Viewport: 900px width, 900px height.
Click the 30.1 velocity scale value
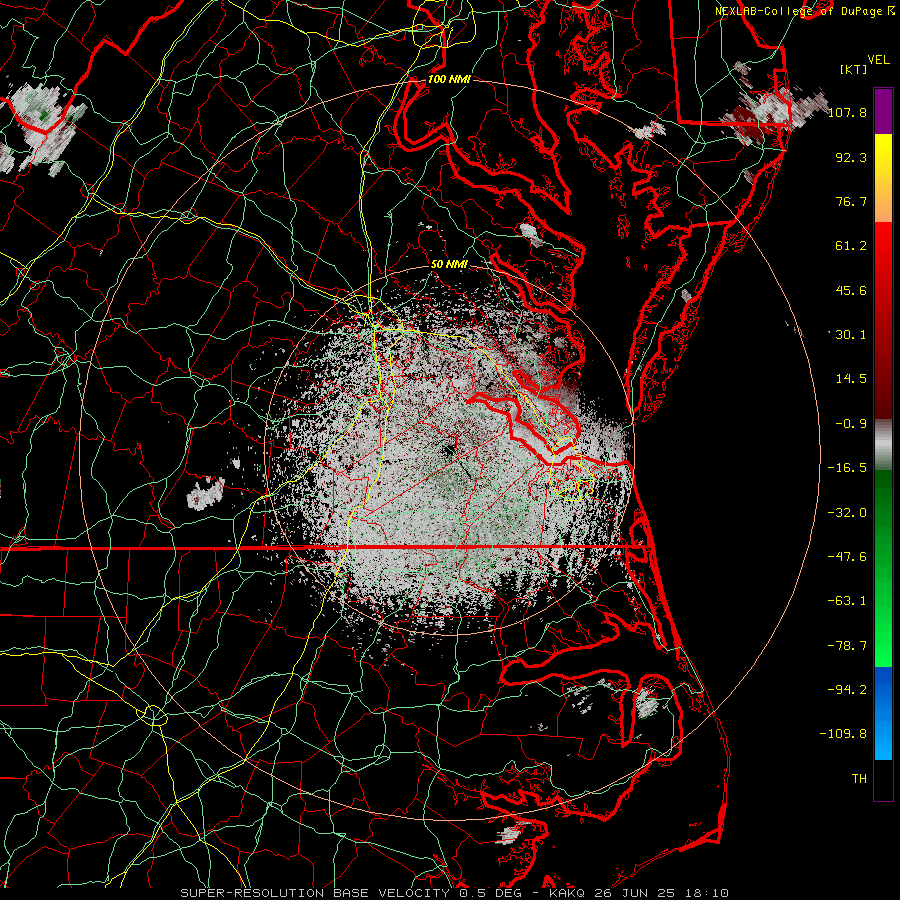pyautogui.click(x=851, y=335)
